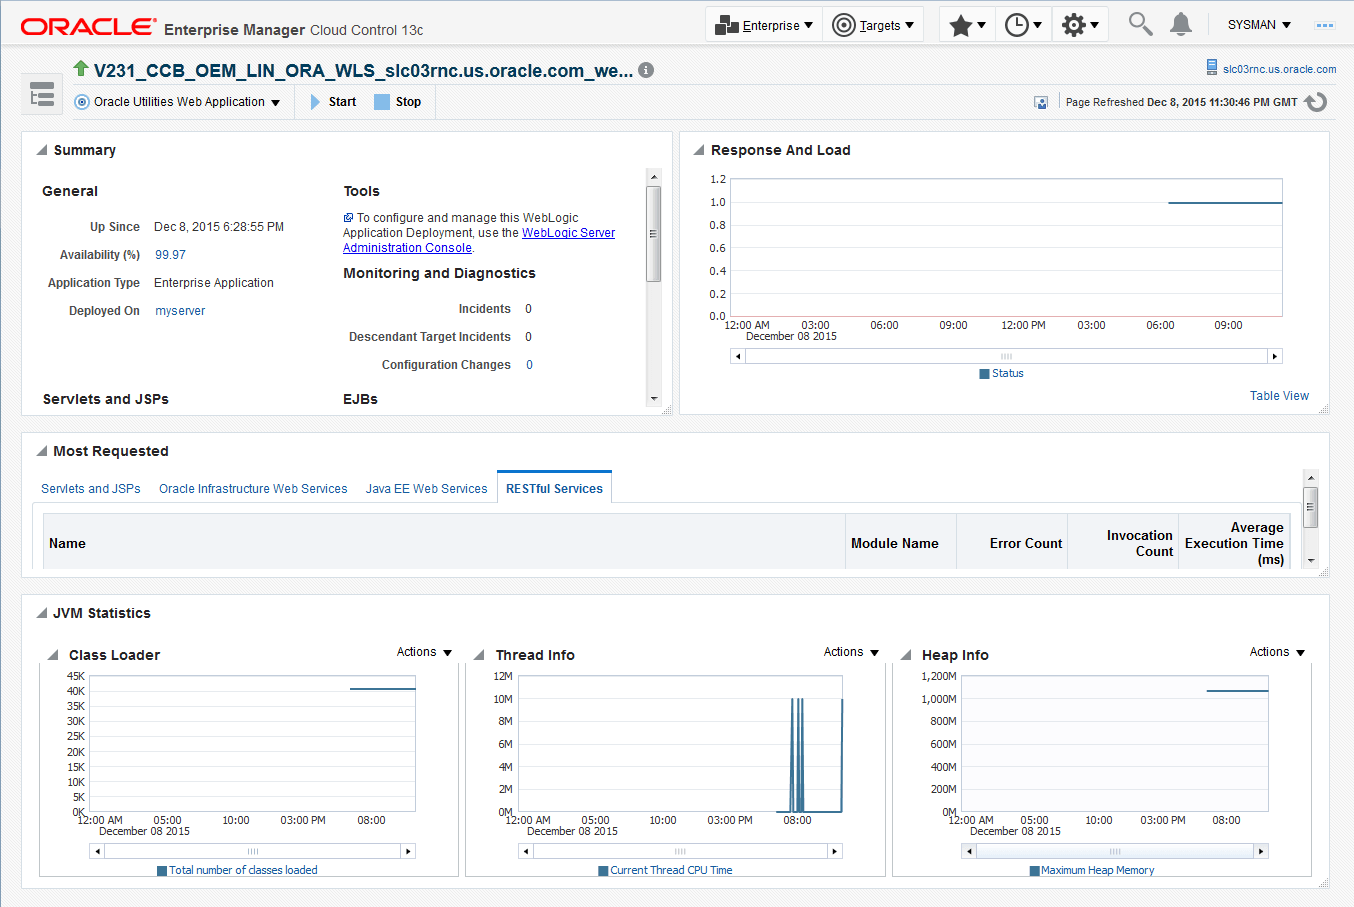This screenshot has width=1354, height=907.
Task: Click the Stop button
Action: point(398,102)
